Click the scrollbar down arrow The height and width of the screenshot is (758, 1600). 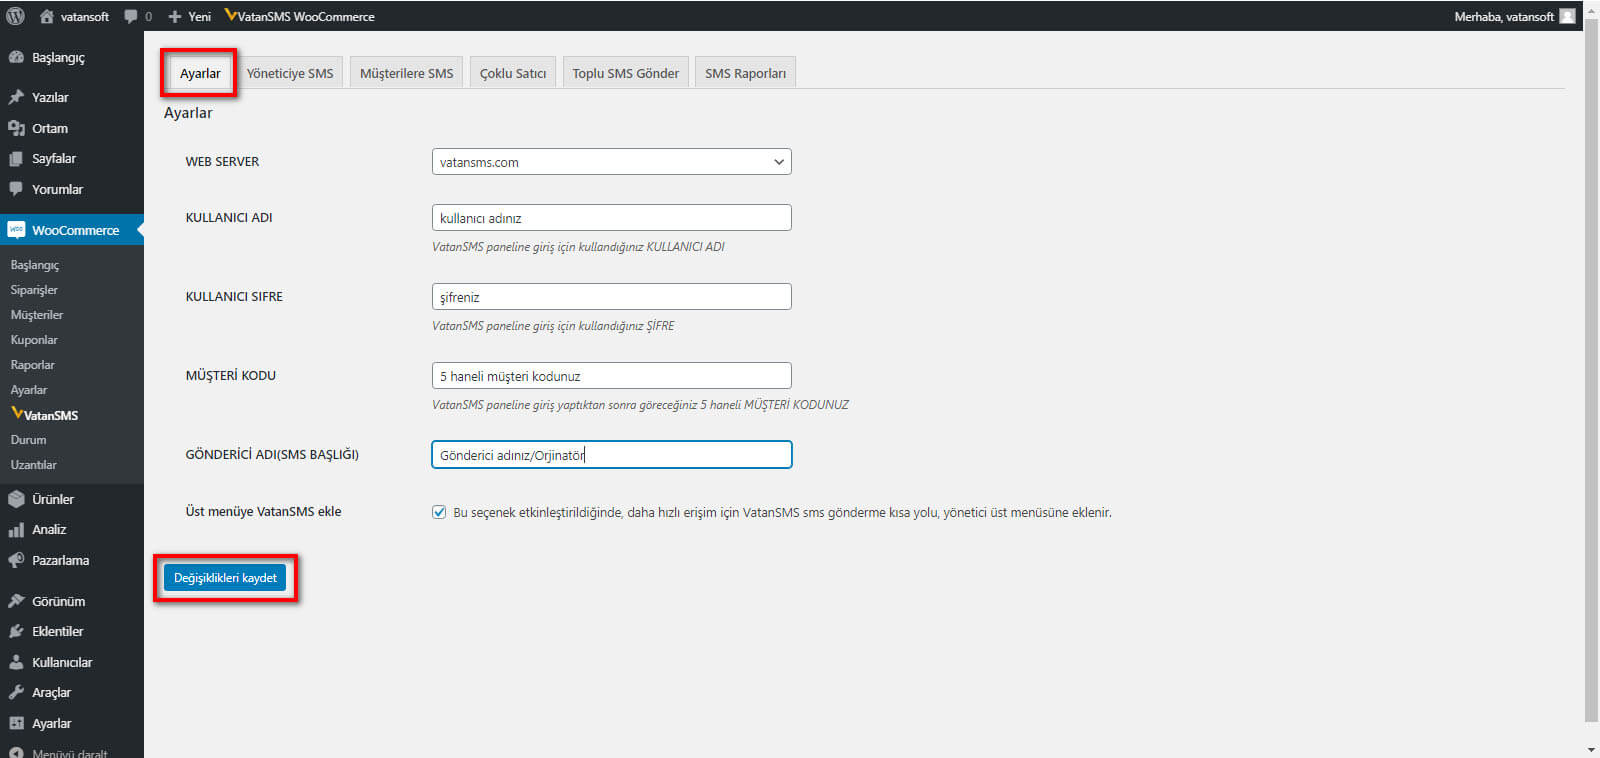tap(1591, 749)
